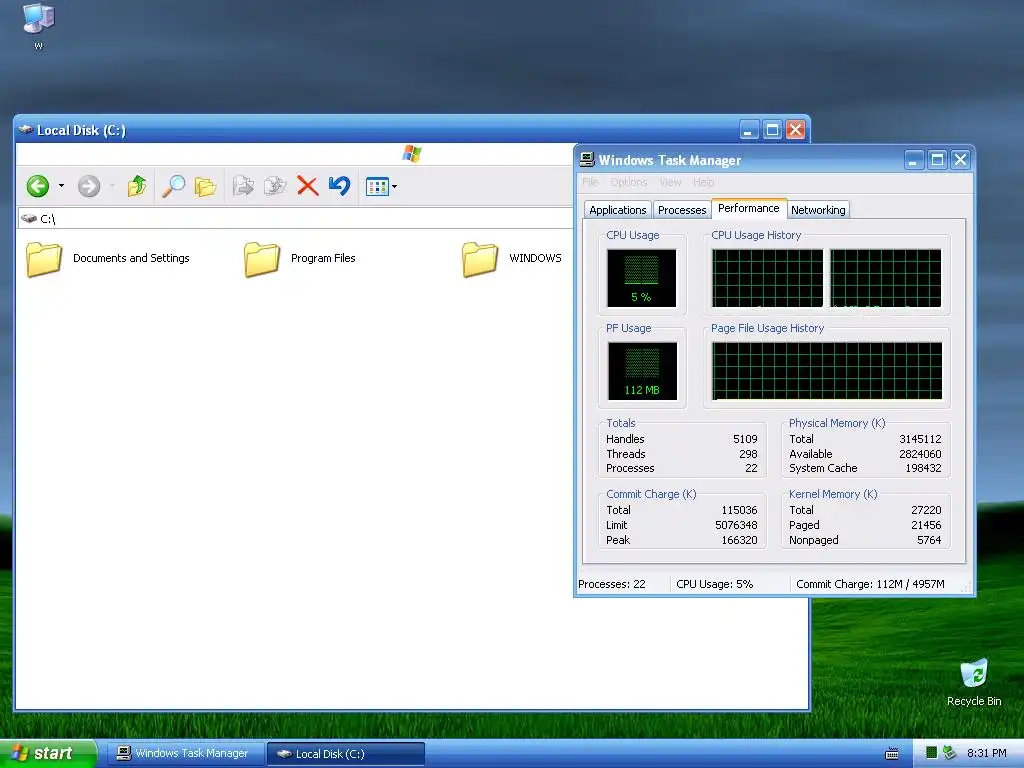1024x768 pixels.
Task: Open the Options menu in Task Manager
Action: [x=629, y=182]
